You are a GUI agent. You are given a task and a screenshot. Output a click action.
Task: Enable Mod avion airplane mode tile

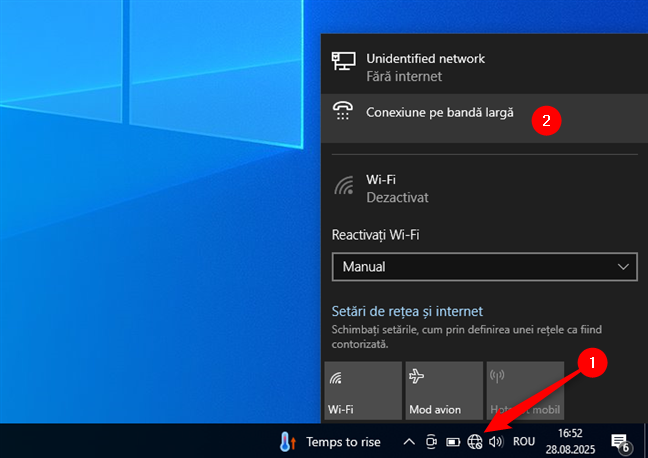tap(441, 391)
